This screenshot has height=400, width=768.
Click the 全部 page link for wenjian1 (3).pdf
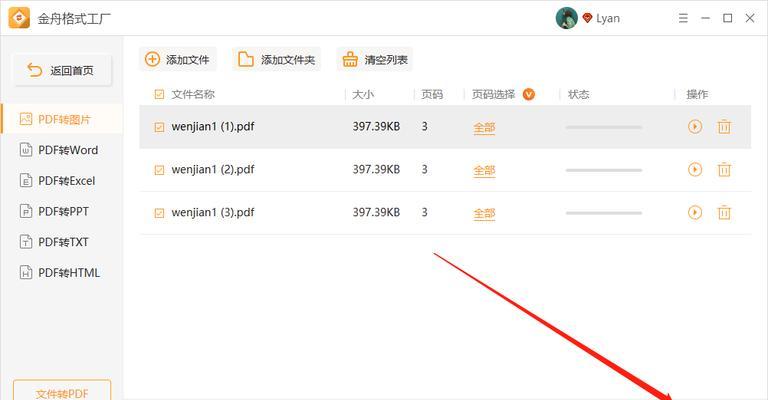(x=484, y=213)
